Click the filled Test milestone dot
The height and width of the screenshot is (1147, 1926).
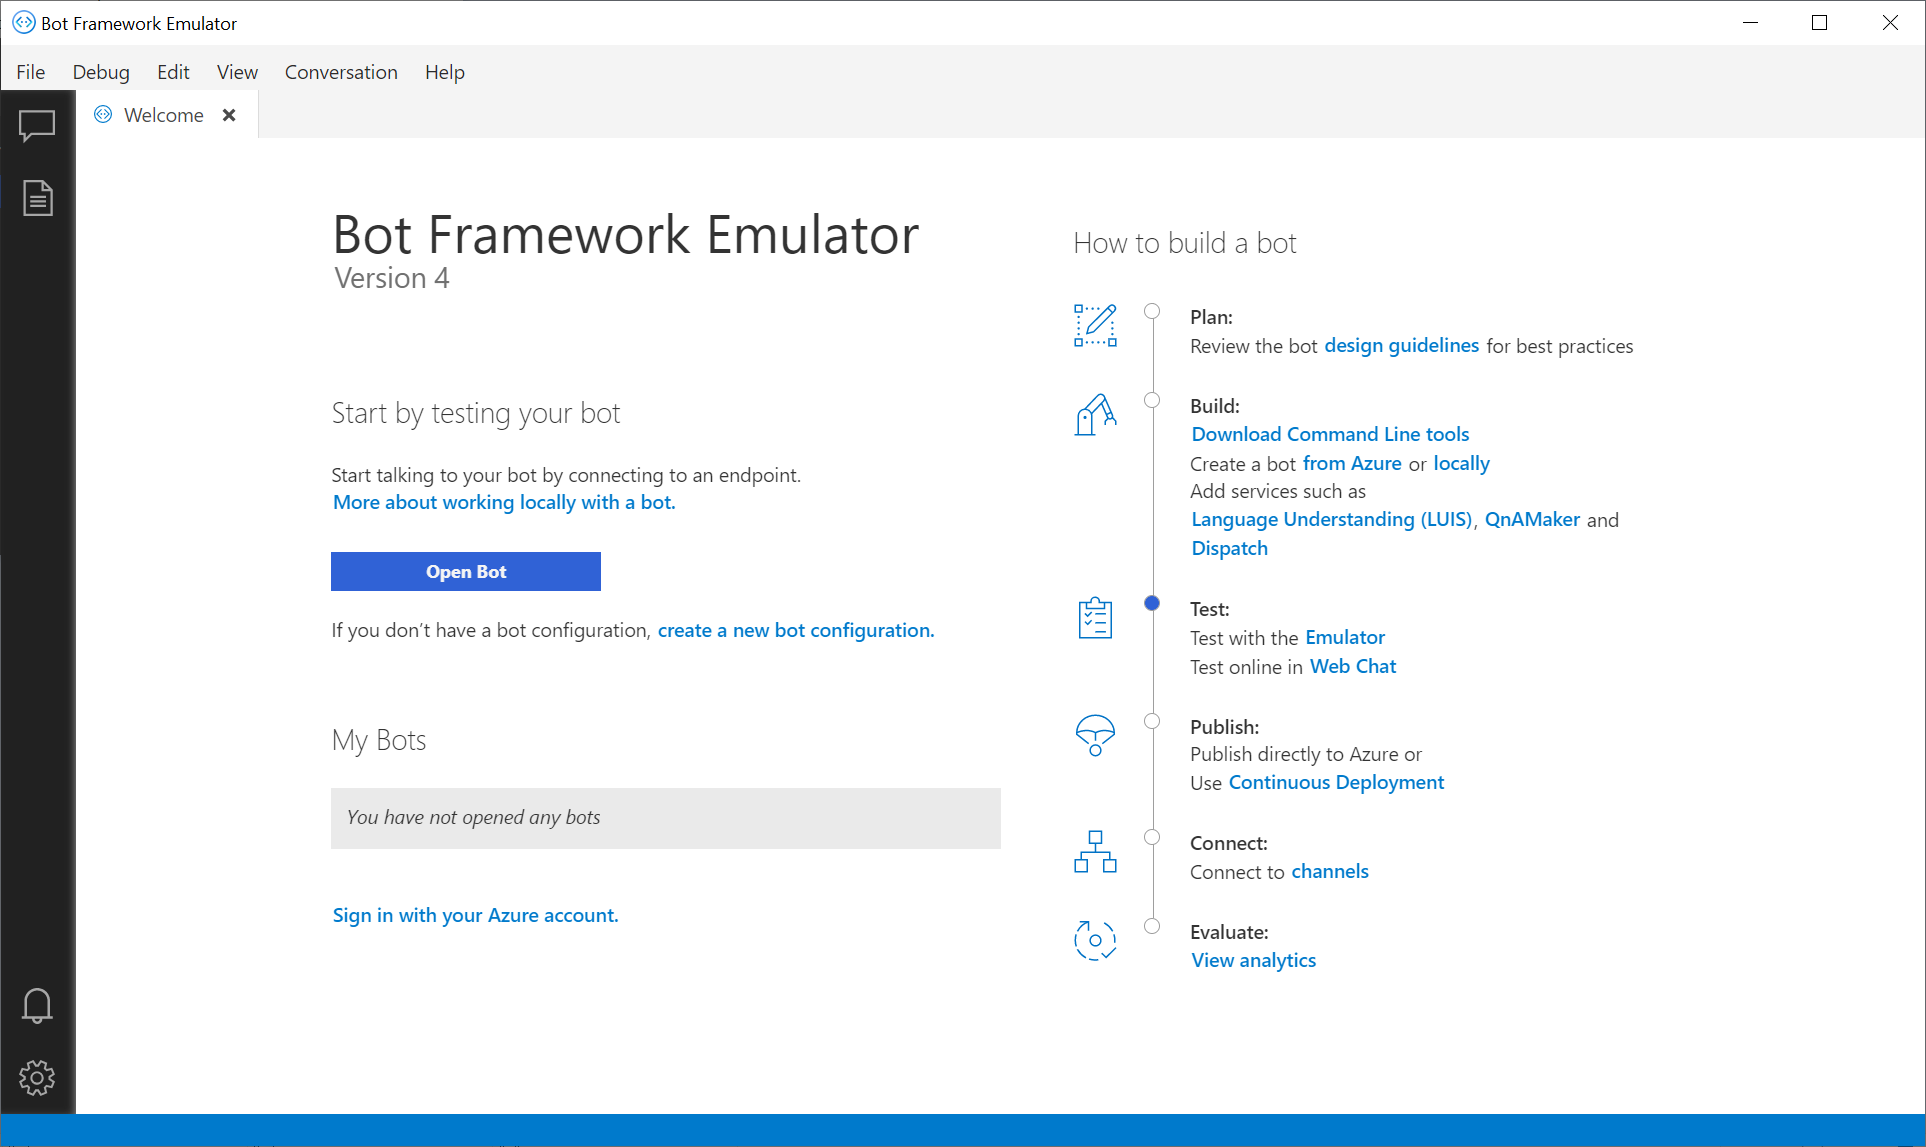pyautogui.click(x=1152, y=604)
